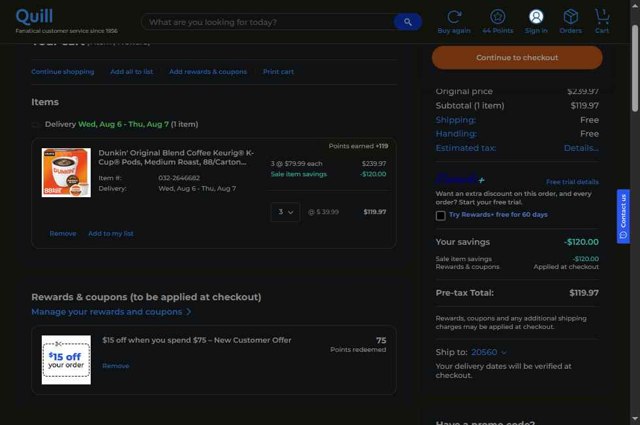Remove the Dunkin' coffee item

coord(63,234)
